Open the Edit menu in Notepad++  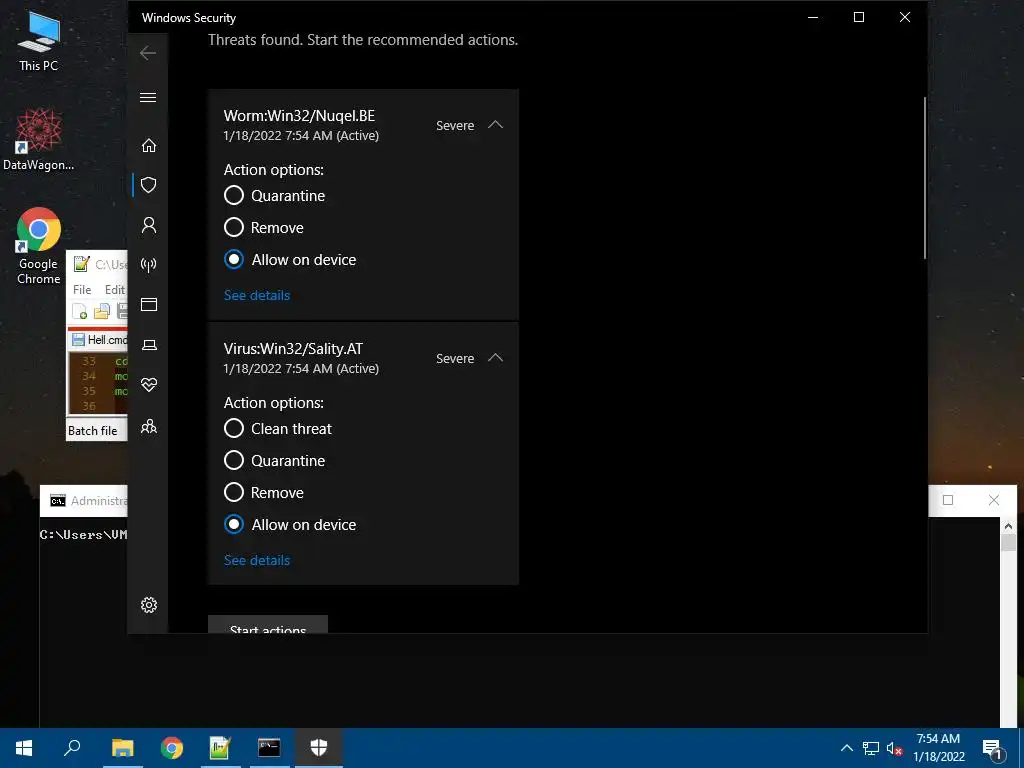click(x=115, y=289)
